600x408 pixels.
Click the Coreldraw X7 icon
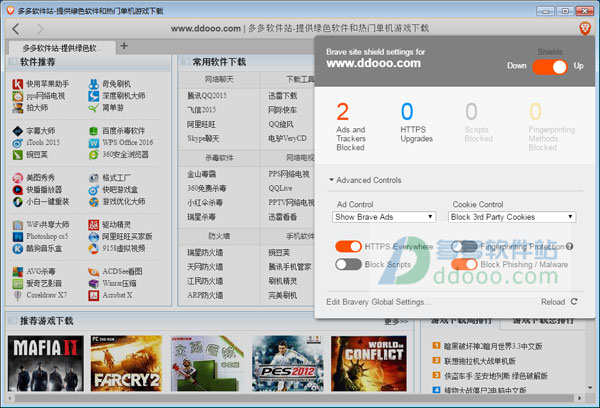tap(18, 295)
